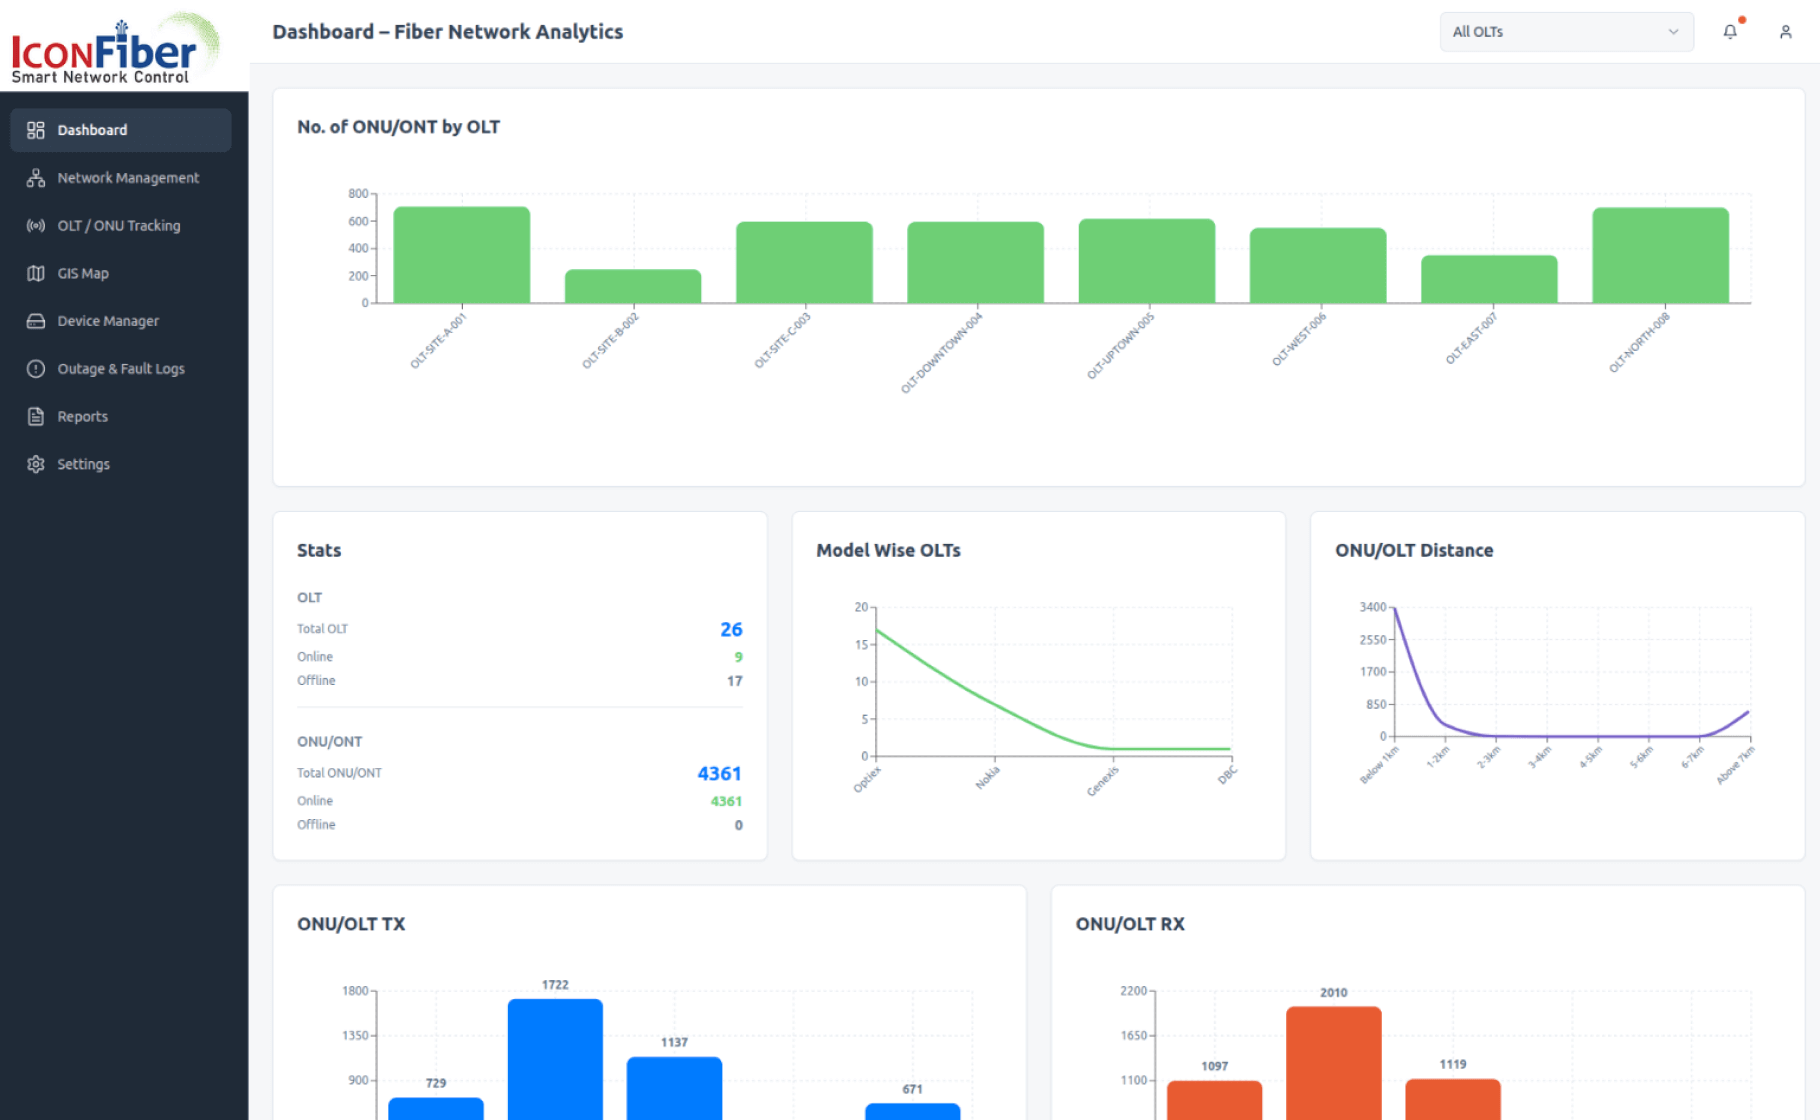The height and width of the screenshot is (1120, 1820).
Task: Open the All OLTs dropdown
Action: (1565, 32)
